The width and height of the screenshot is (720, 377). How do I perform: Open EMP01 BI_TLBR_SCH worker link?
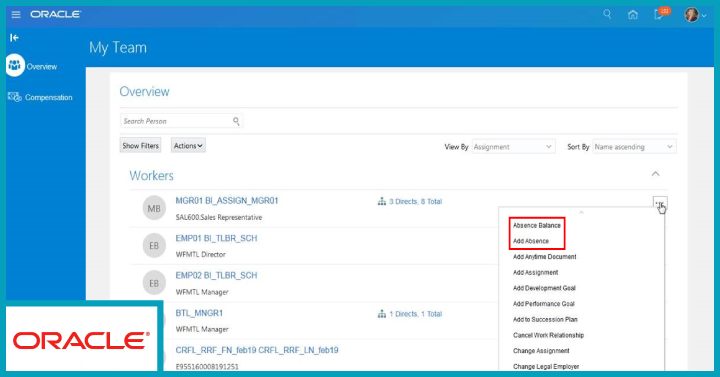coord(216,238)
